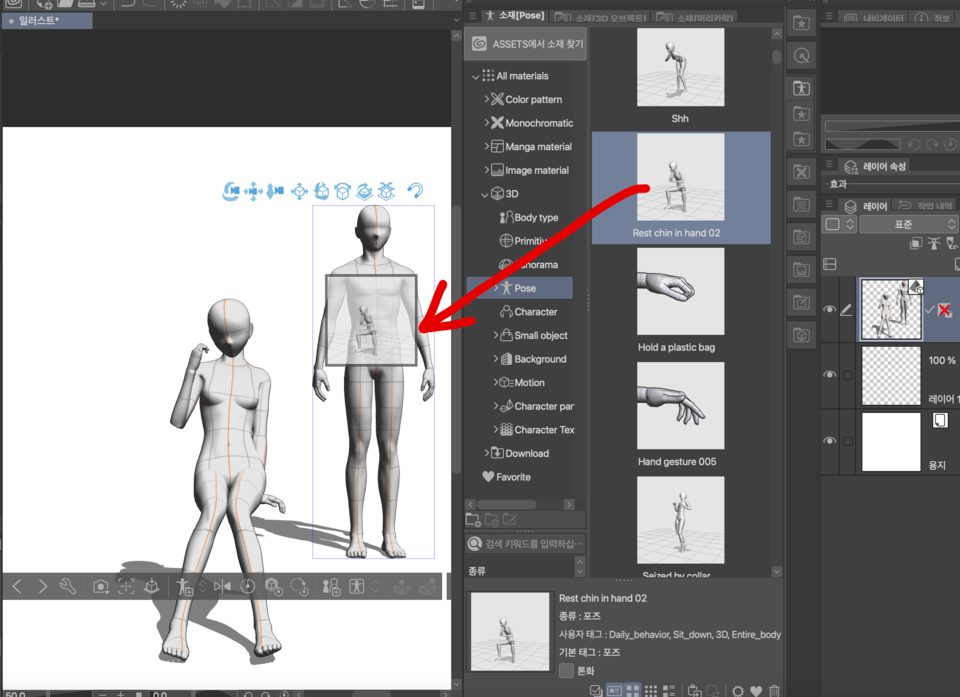
Task: Paste selected material onto canvas icon
Action: click(694, 690)
